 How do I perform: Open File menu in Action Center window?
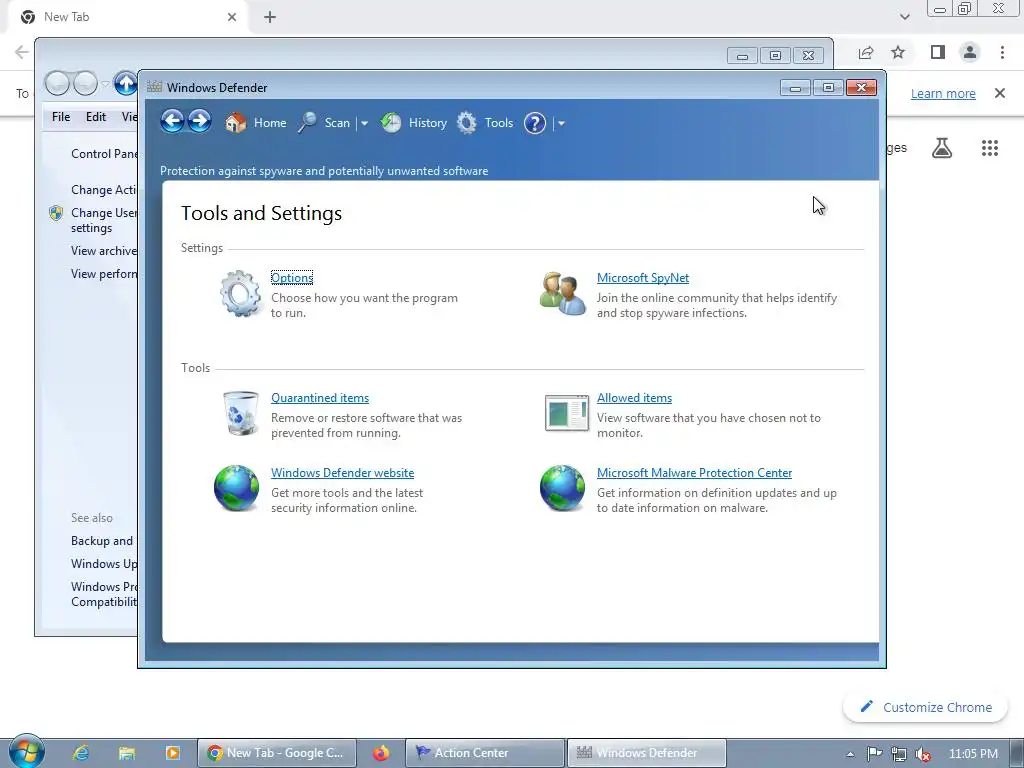point(61,117)
